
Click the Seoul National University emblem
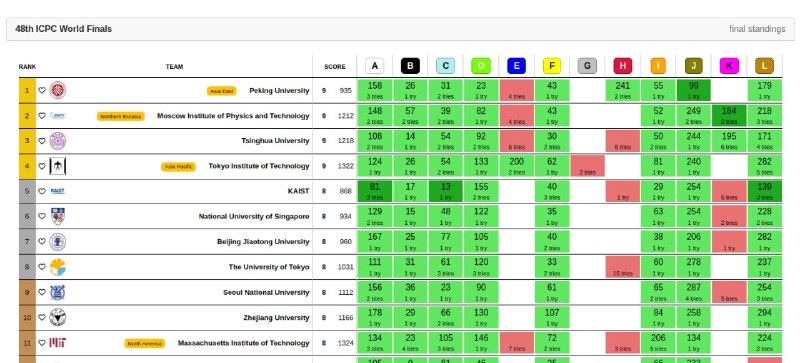tap(58, 293)
